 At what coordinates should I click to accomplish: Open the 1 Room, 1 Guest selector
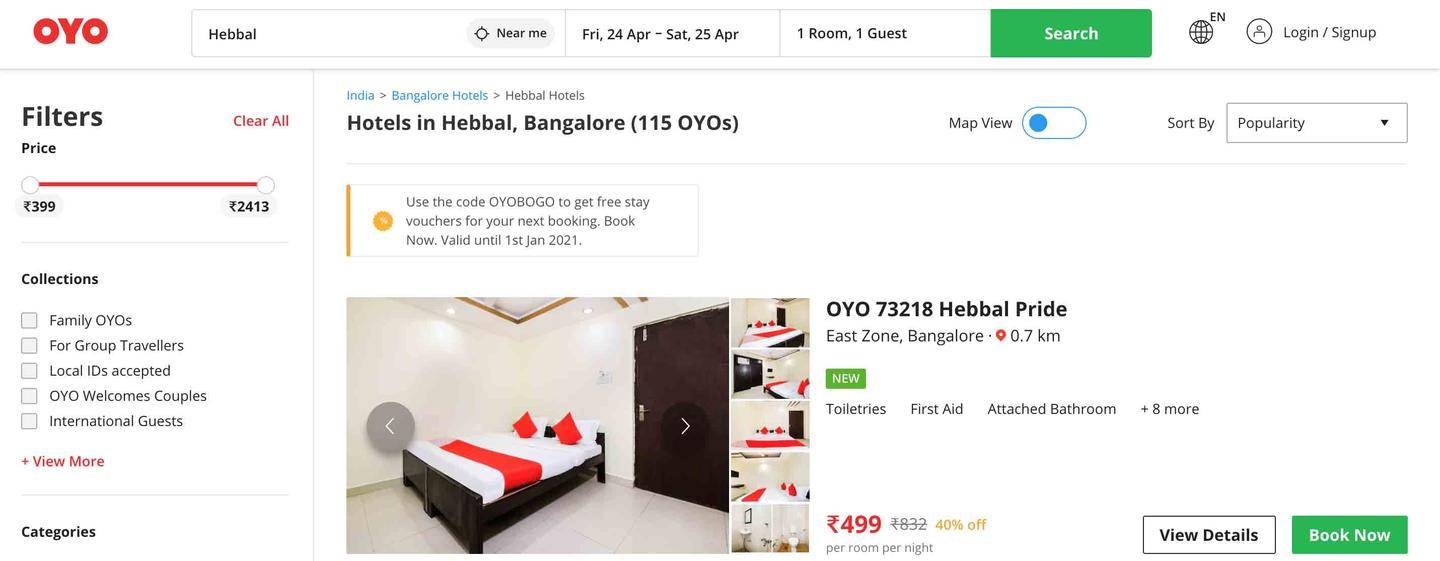pos(885,33)
